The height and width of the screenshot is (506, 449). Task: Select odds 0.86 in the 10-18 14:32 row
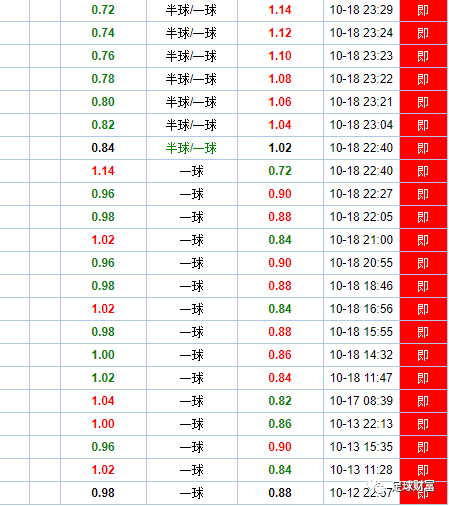[280, 355]
